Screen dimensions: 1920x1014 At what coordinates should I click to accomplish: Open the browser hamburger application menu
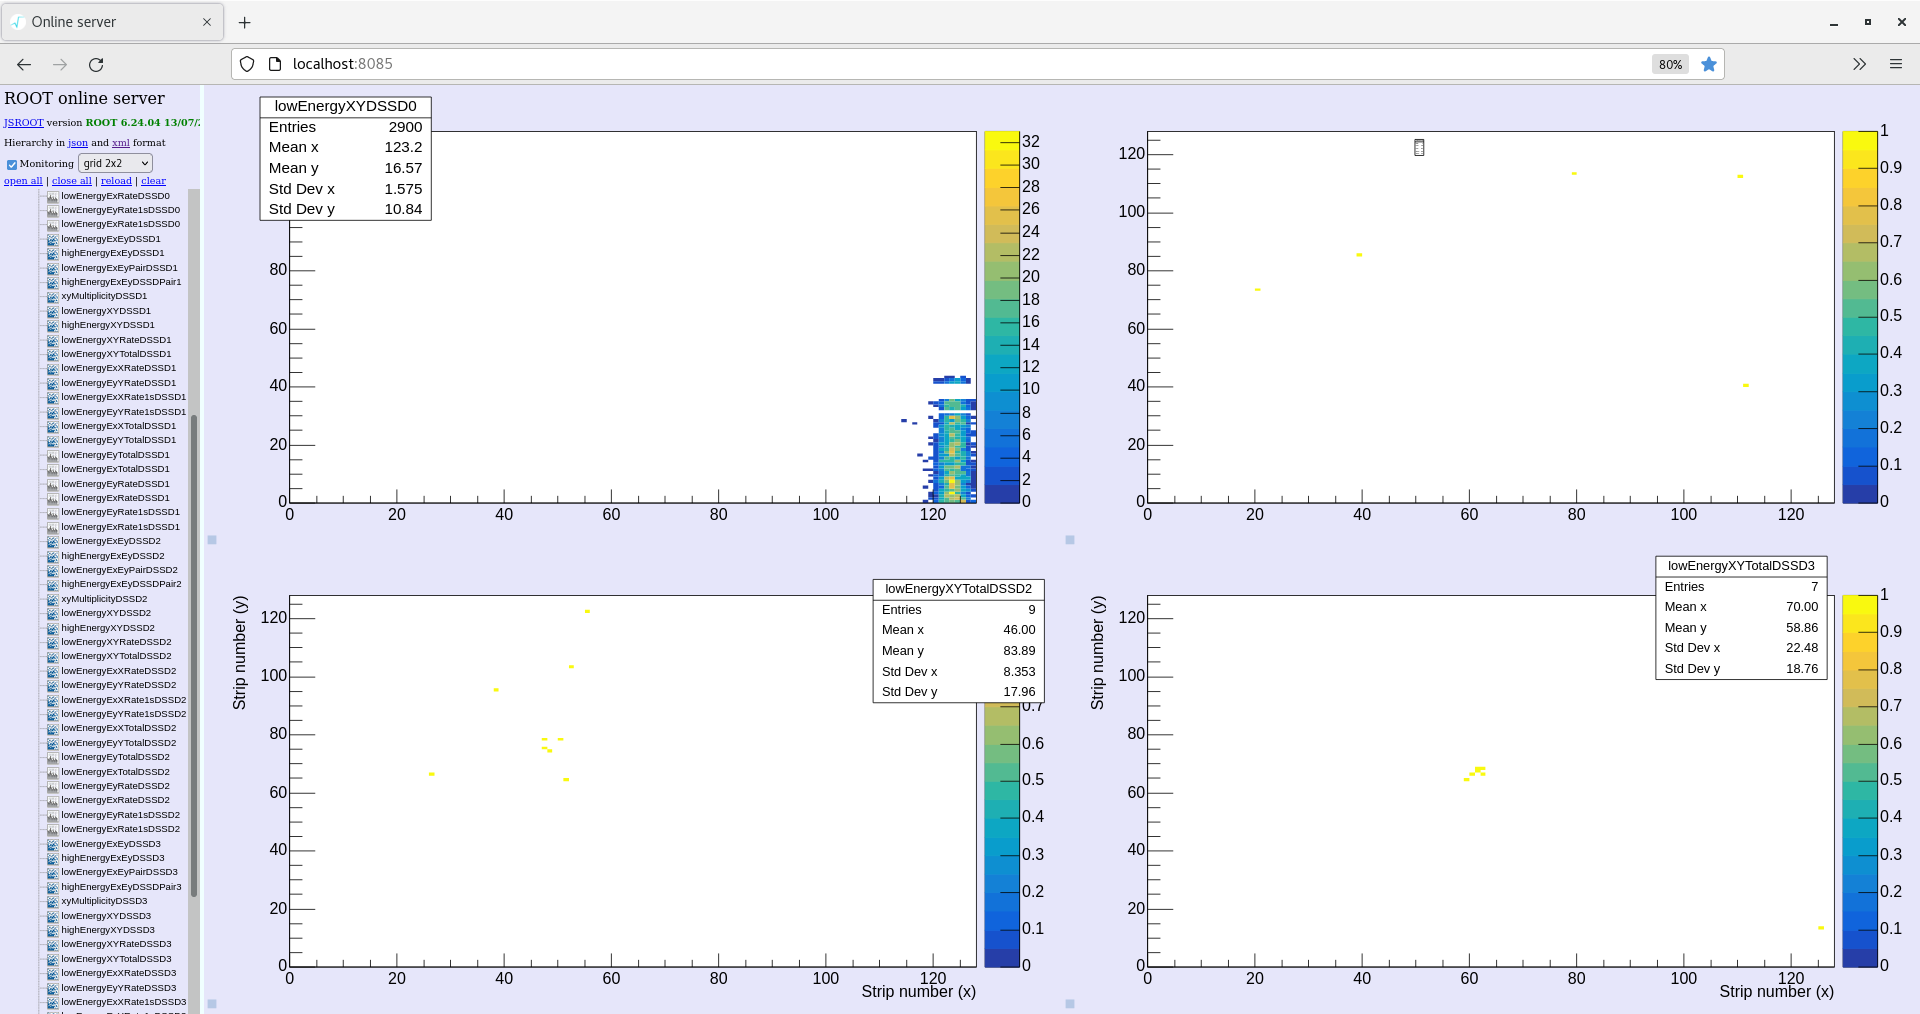click(x=1895, y=64)
